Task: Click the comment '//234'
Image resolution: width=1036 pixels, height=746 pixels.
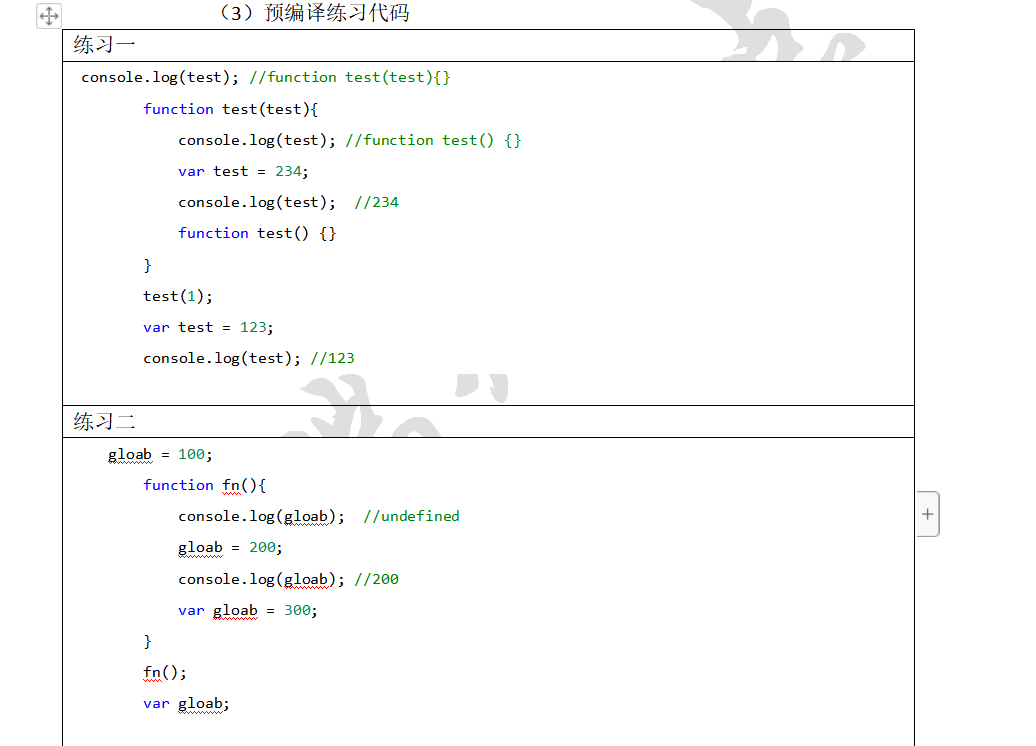Action: 377,202
